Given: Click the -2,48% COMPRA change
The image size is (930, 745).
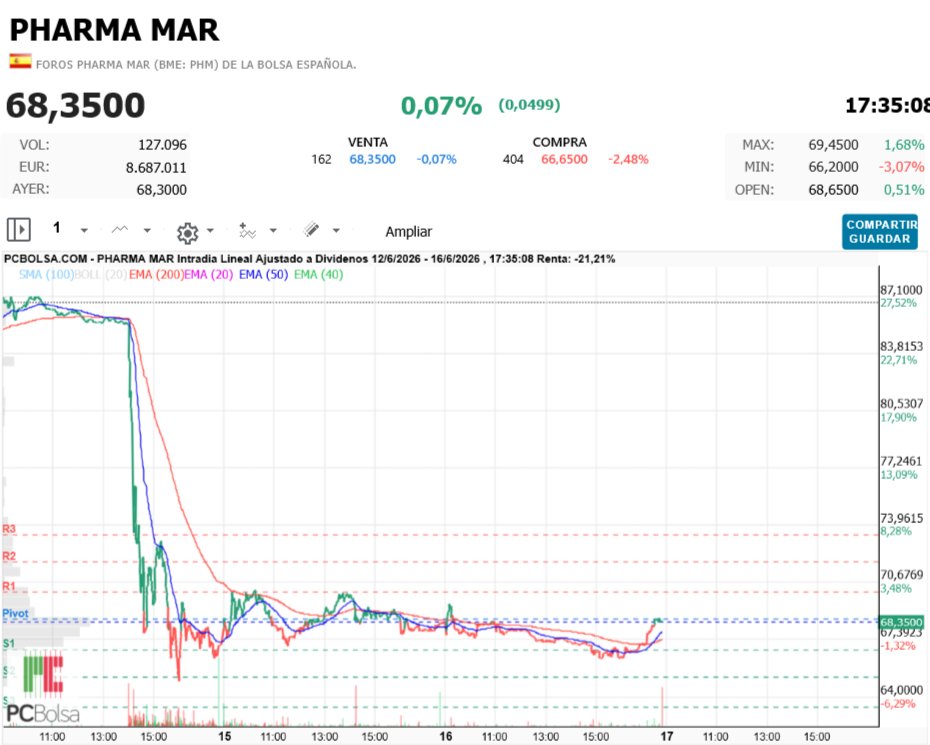Looking at the screenshot, I should pyautogui.click(x=628, y=160).
